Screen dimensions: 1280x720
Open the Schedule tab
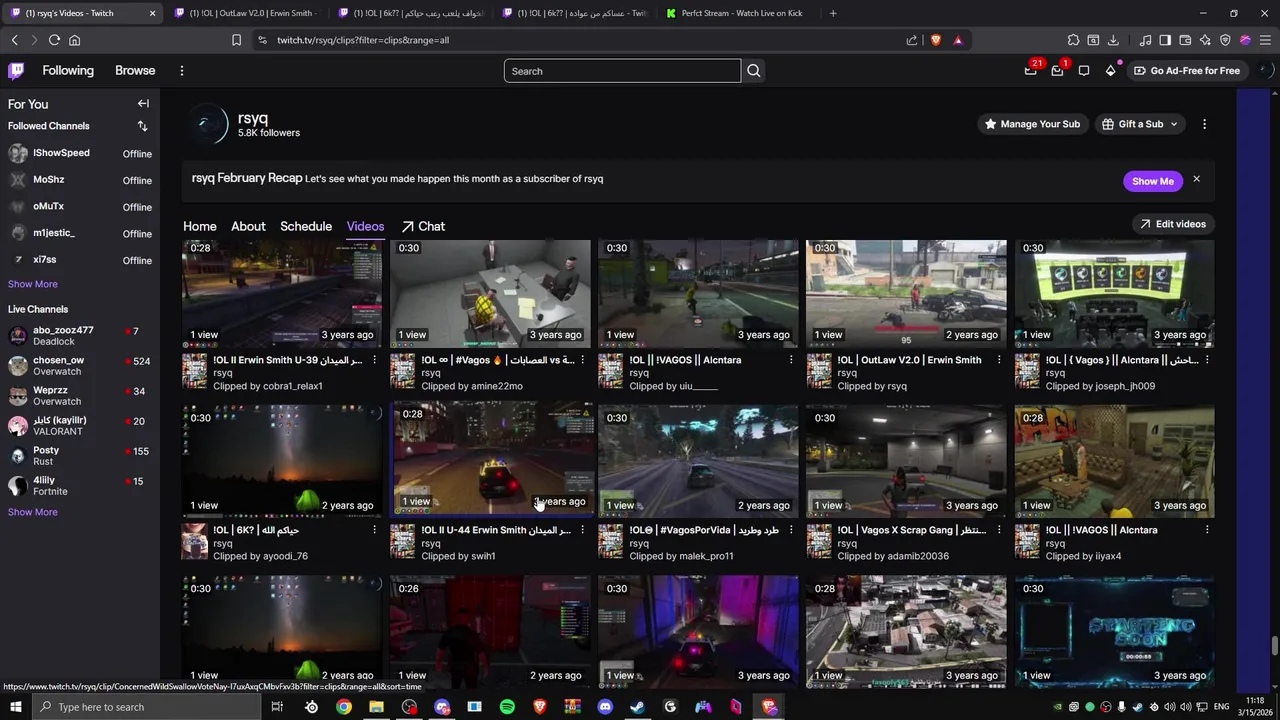coord(306,226)
